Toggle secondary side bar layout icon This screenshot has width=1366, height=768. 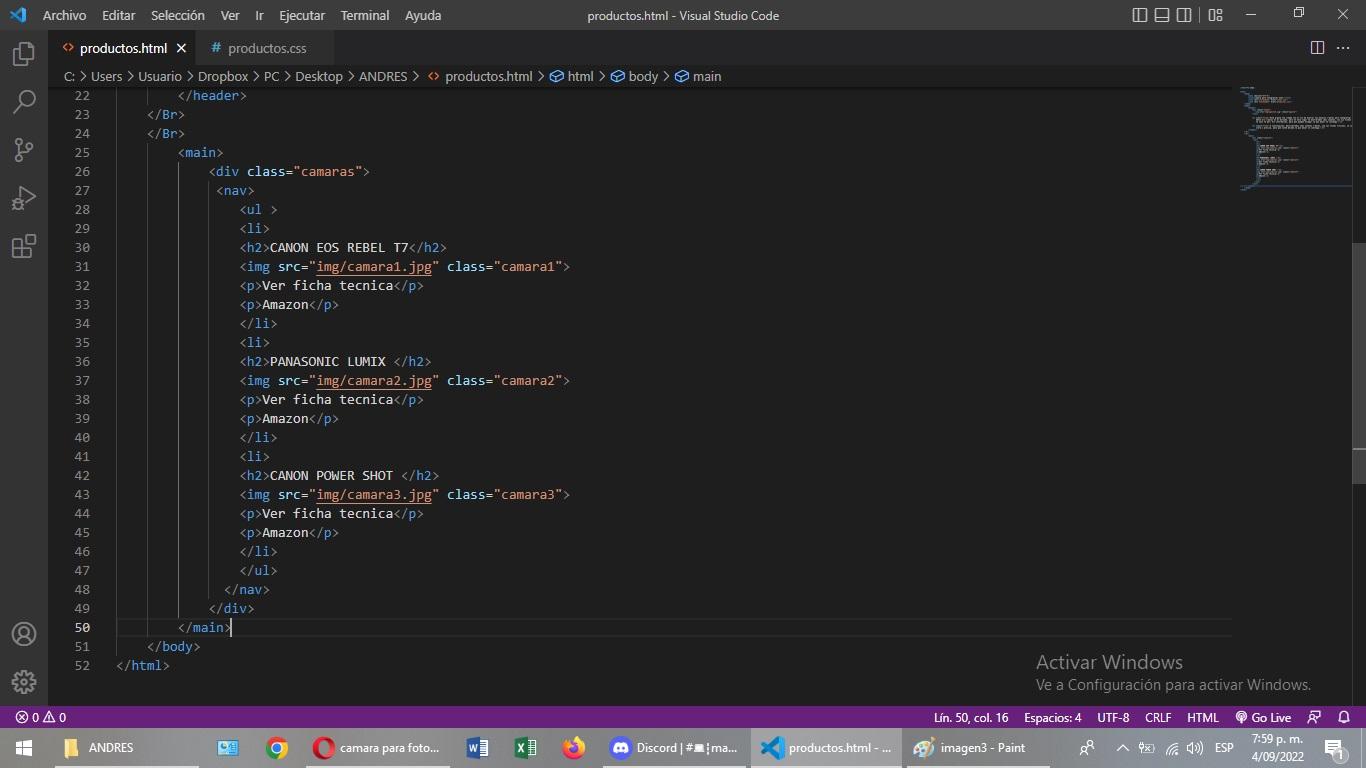point(1184,15)
